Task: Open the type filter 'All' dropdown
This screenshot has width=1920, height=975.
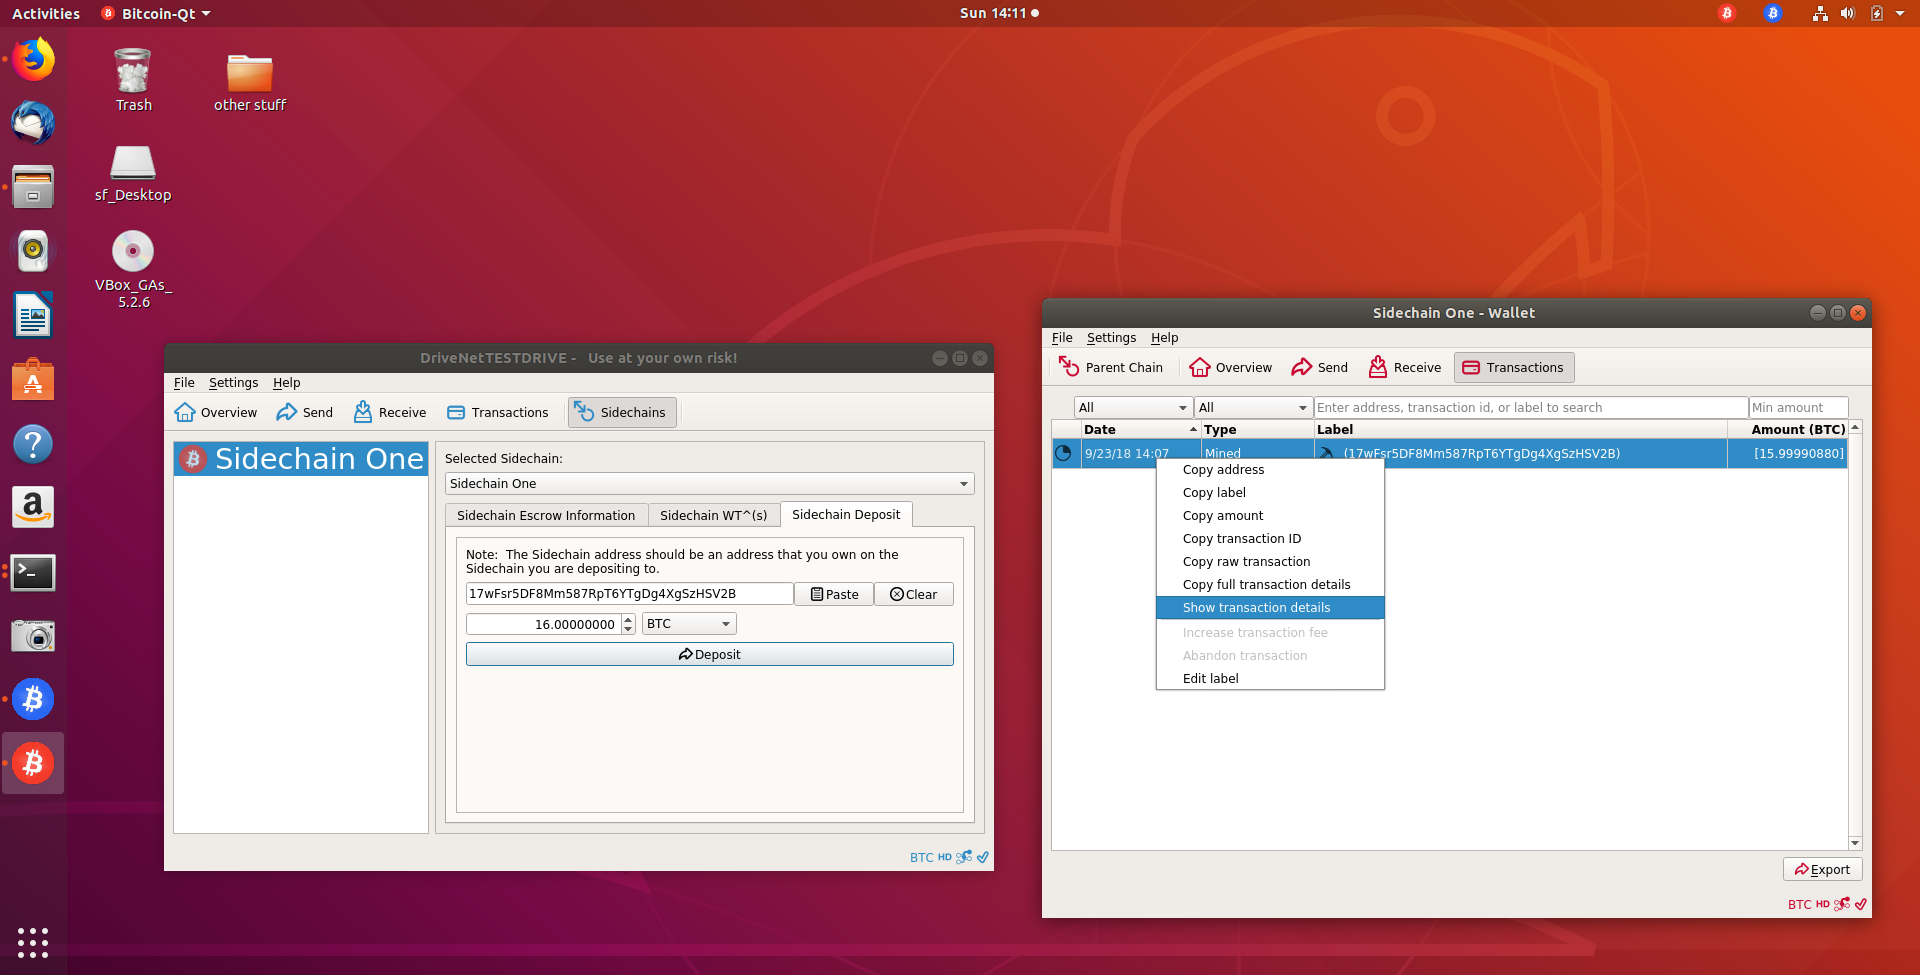Action: 1253,407
